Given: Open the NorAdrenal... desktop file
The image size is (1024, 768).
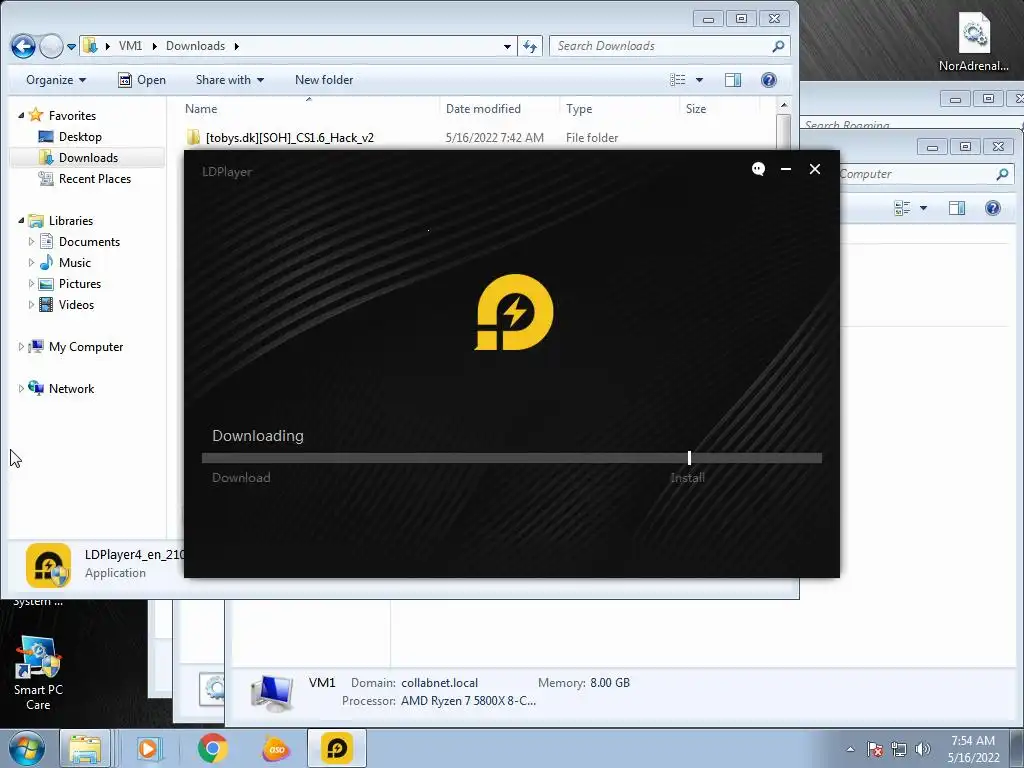Looking at the screenshot, I should (973, 42).
